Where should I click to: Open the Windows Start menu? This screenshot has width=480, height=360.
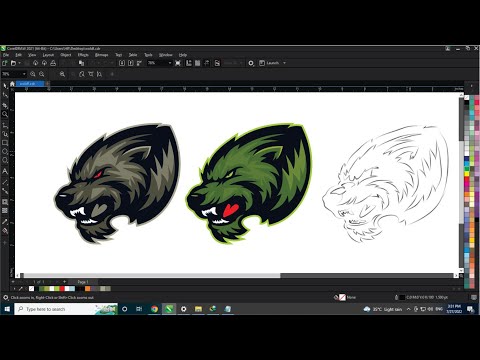[7, 309]
